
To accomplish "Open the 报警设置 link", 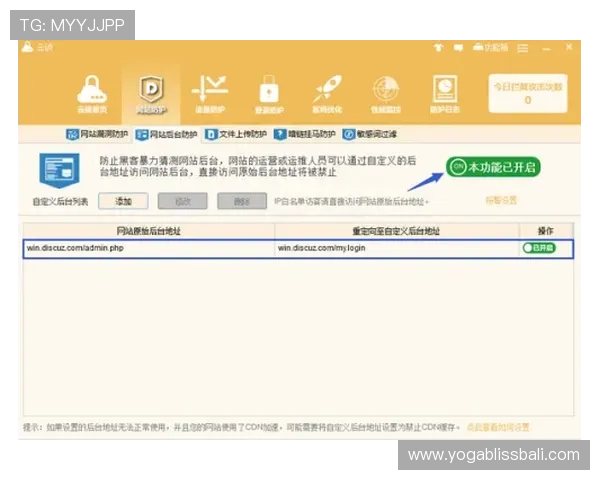I will 501,200.
